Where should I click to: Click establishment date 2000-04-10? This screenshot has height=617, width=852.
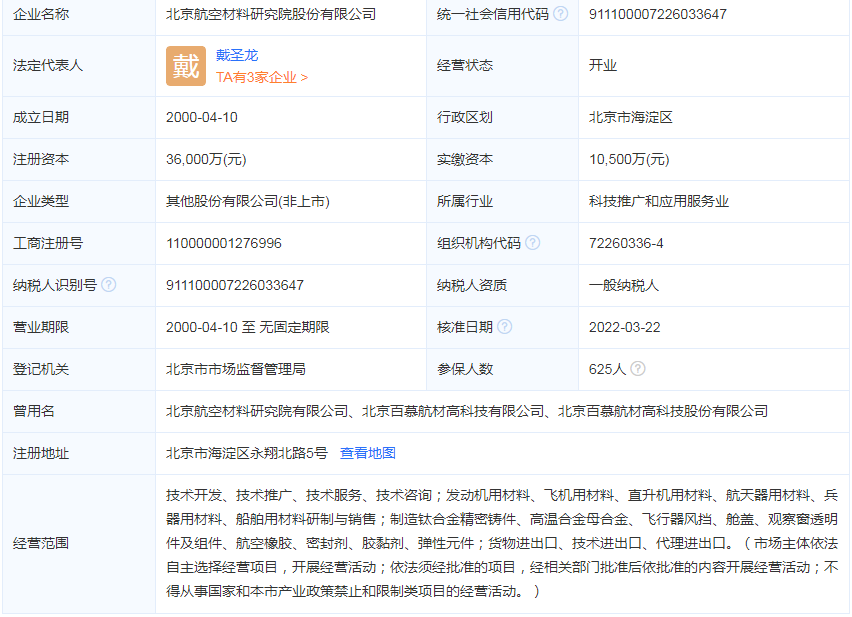(x=202, y=117)
